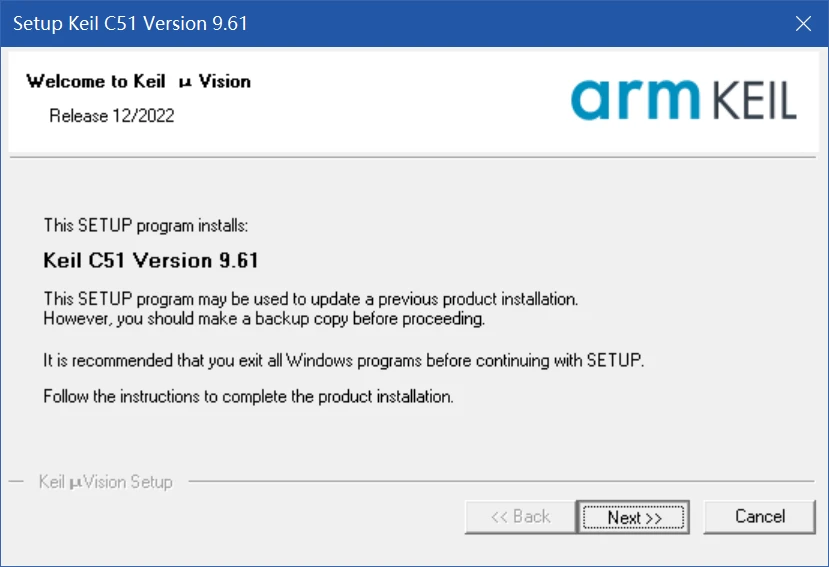Click the Release 12/2022 label
Image resolution: width=829 pixels, height=567 pixels.
pyautogui.click(x=111, y=116)
